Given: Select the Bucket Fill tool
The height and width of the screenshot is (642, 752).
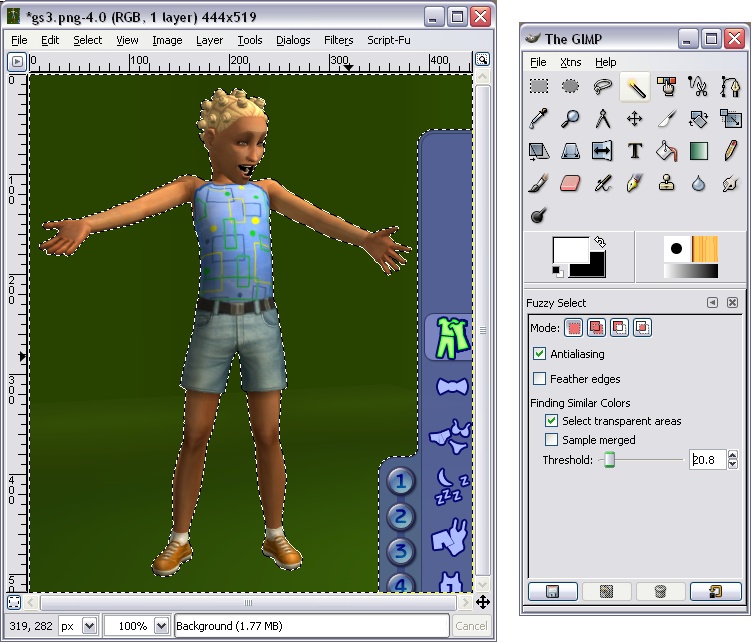Looking at the screenshot, I should [666, 151].
